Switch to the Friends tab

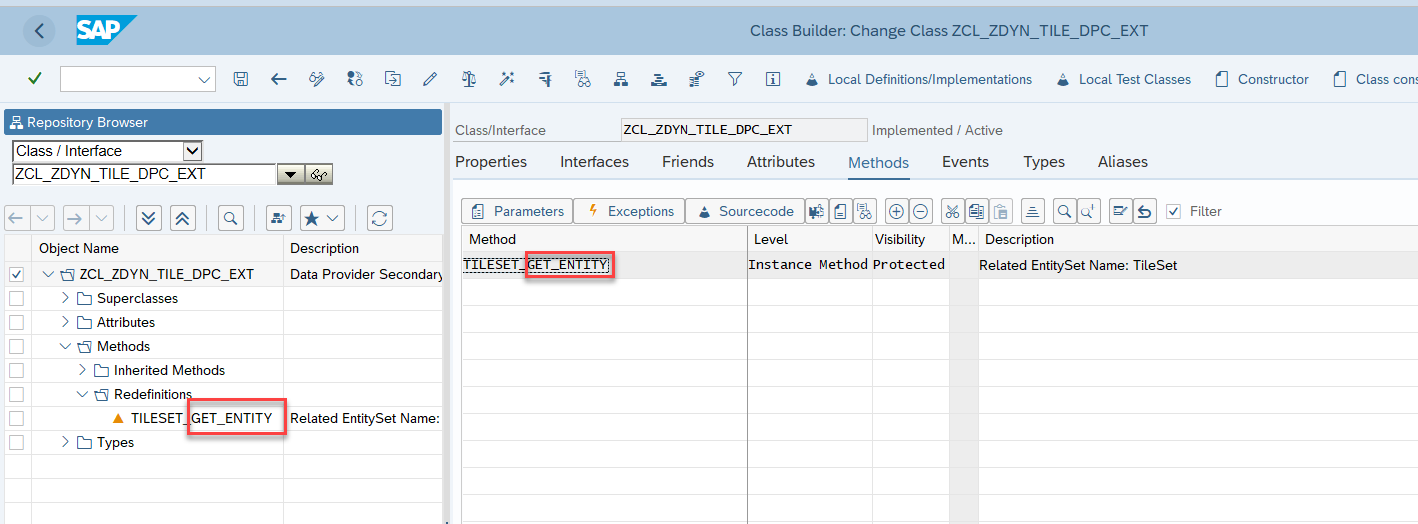click(x=688, y=162)
